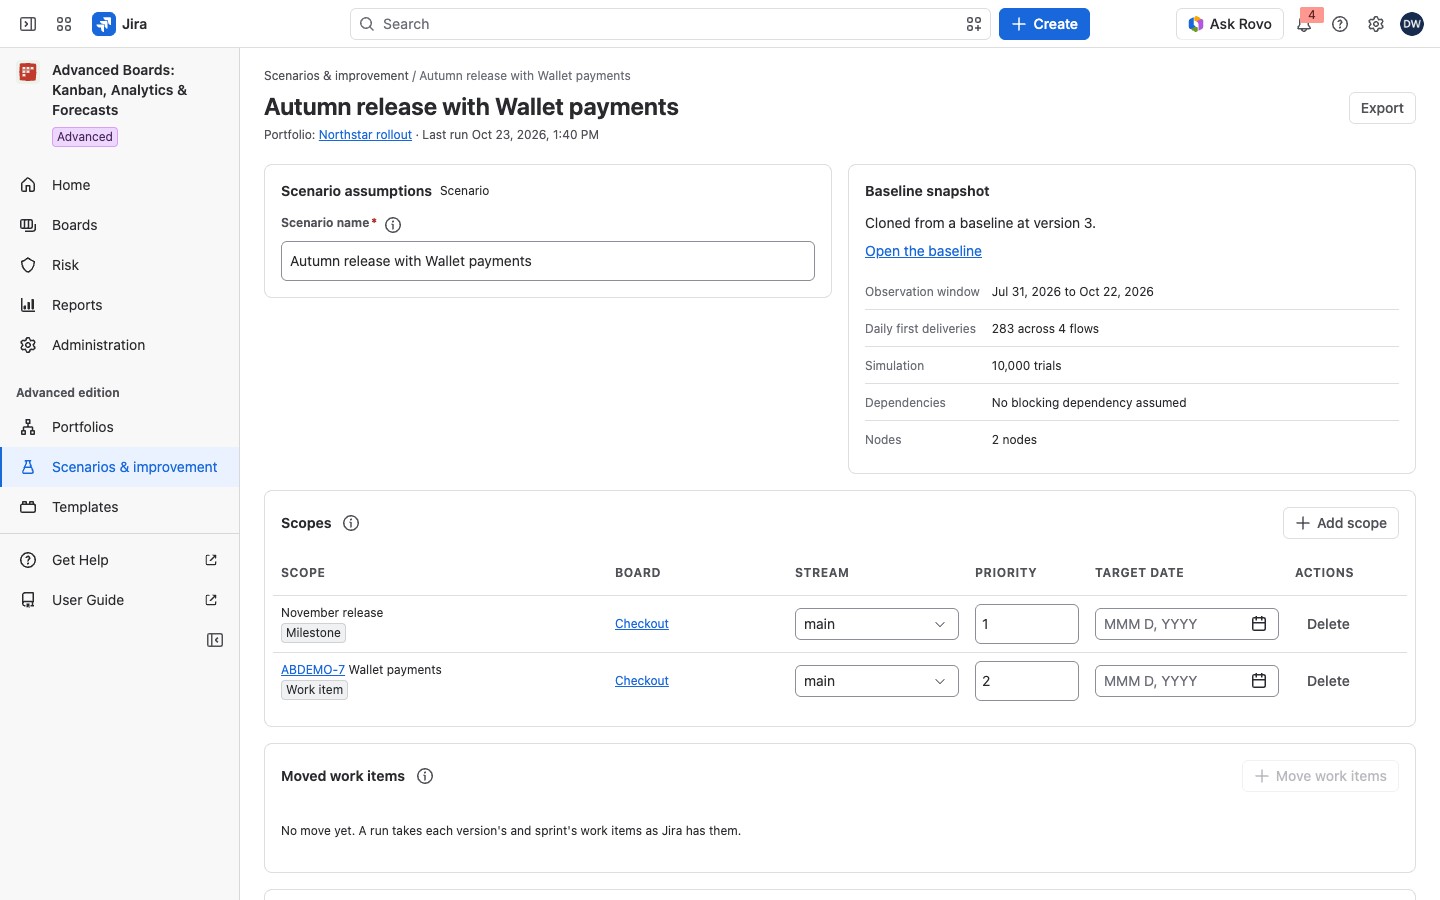Delete the Wallet payments scope
The height and width of the screenshot is (900, 1440).
point(1328,681)
